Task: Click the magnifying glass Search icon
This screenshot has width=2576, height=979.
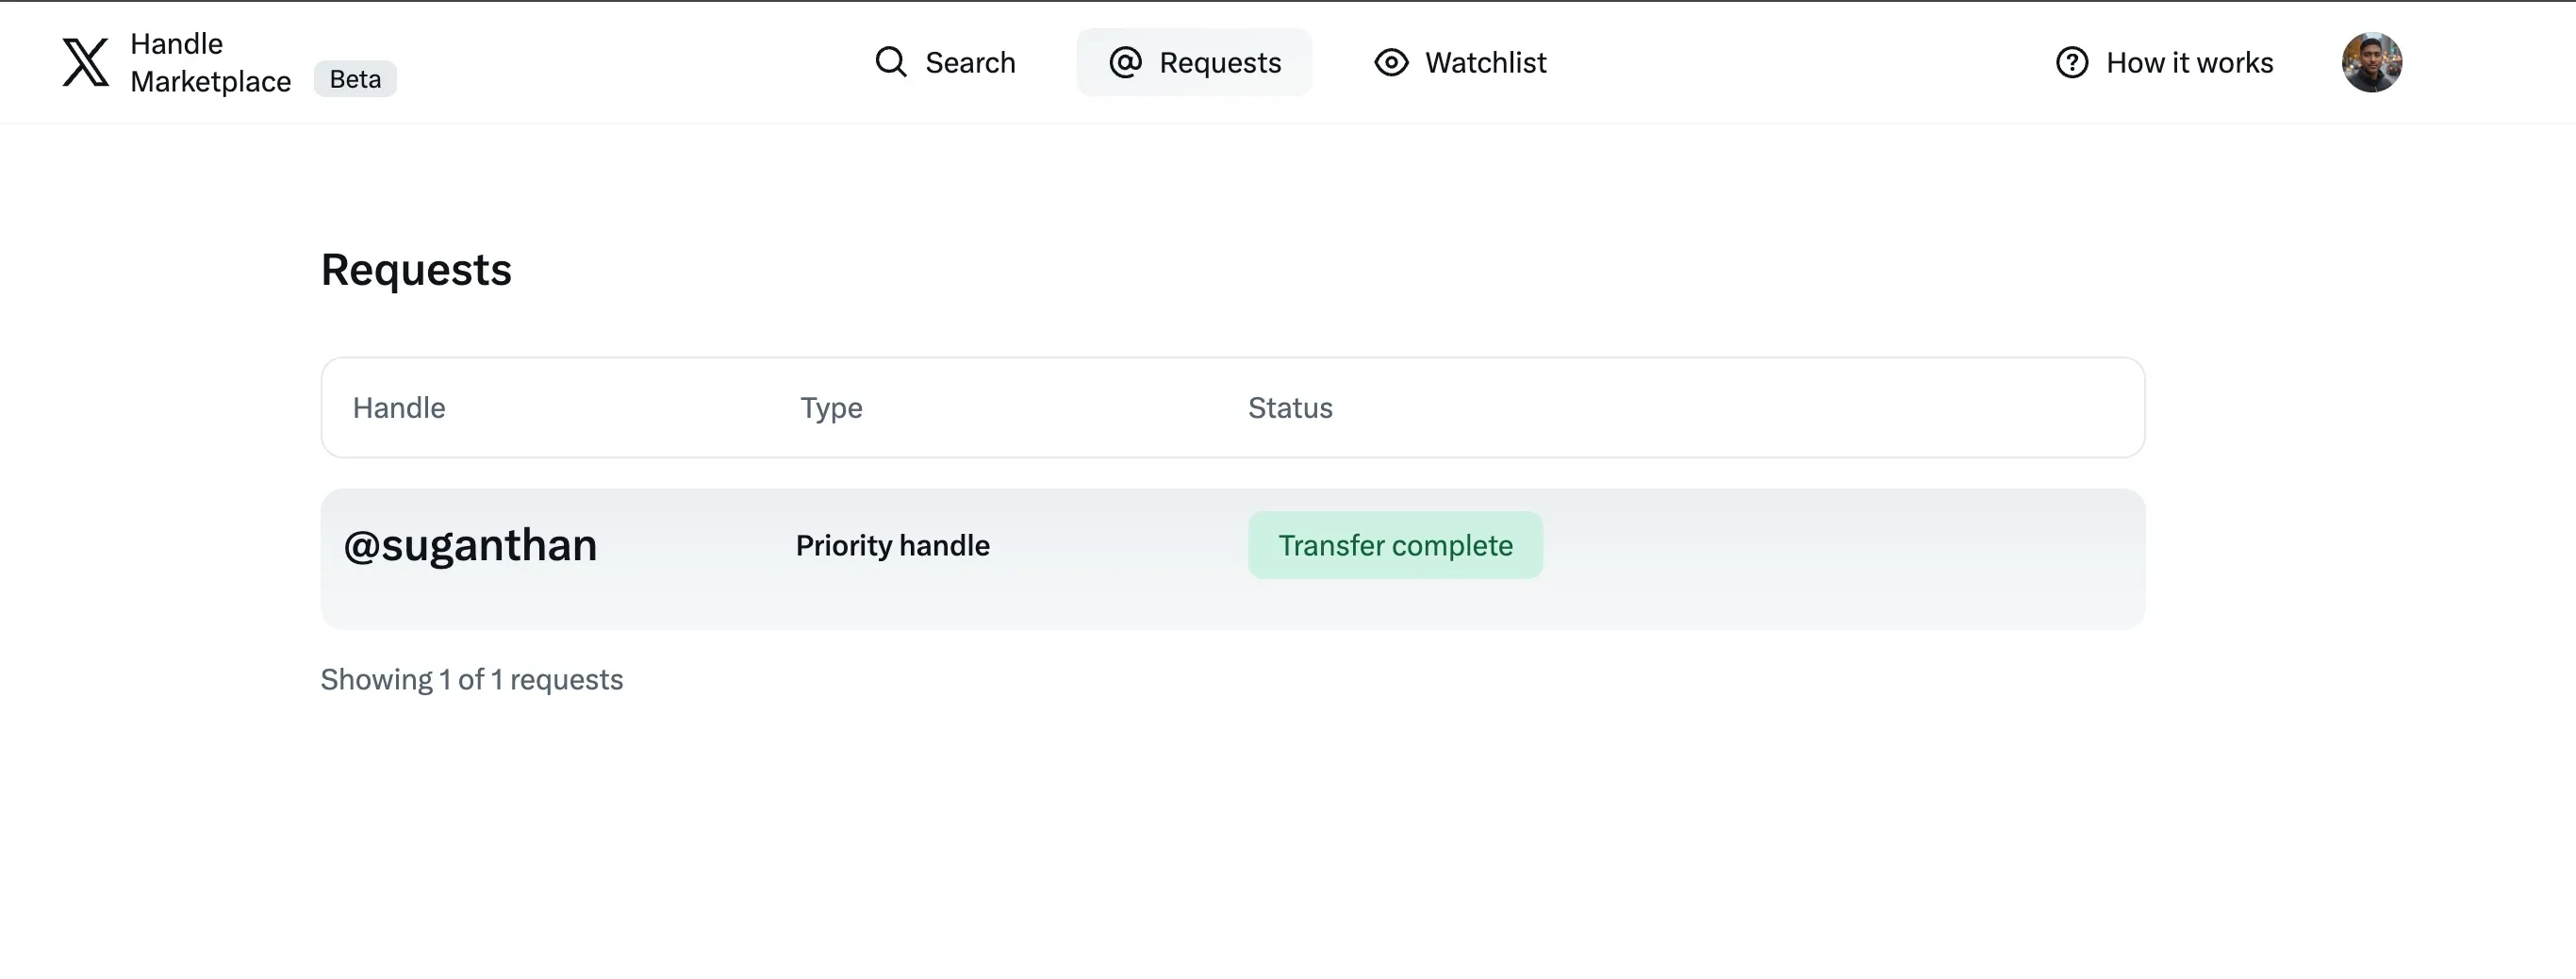Action: point(890,62)
